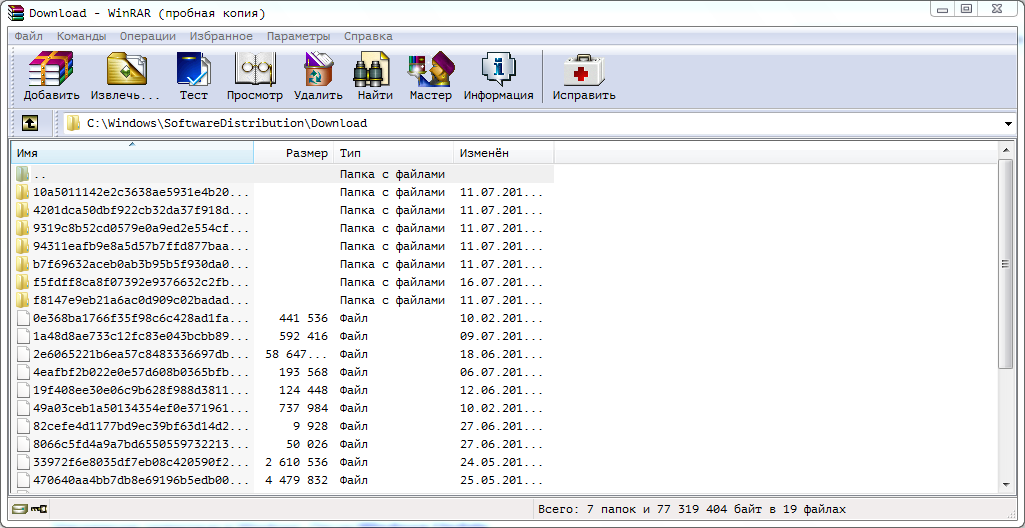Click status bar total 'Всего: 7 папок' text
Viewport: 1025px width, 528px height.
(586, 508)
